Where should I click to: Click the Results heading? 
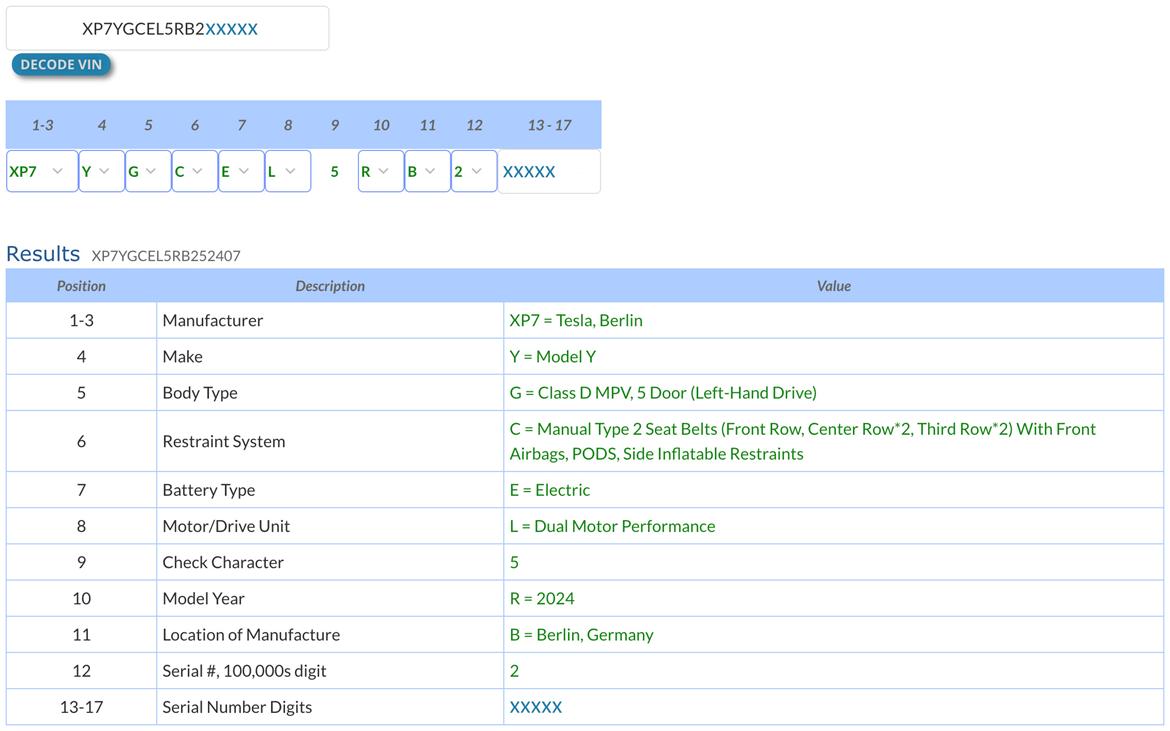43,254
